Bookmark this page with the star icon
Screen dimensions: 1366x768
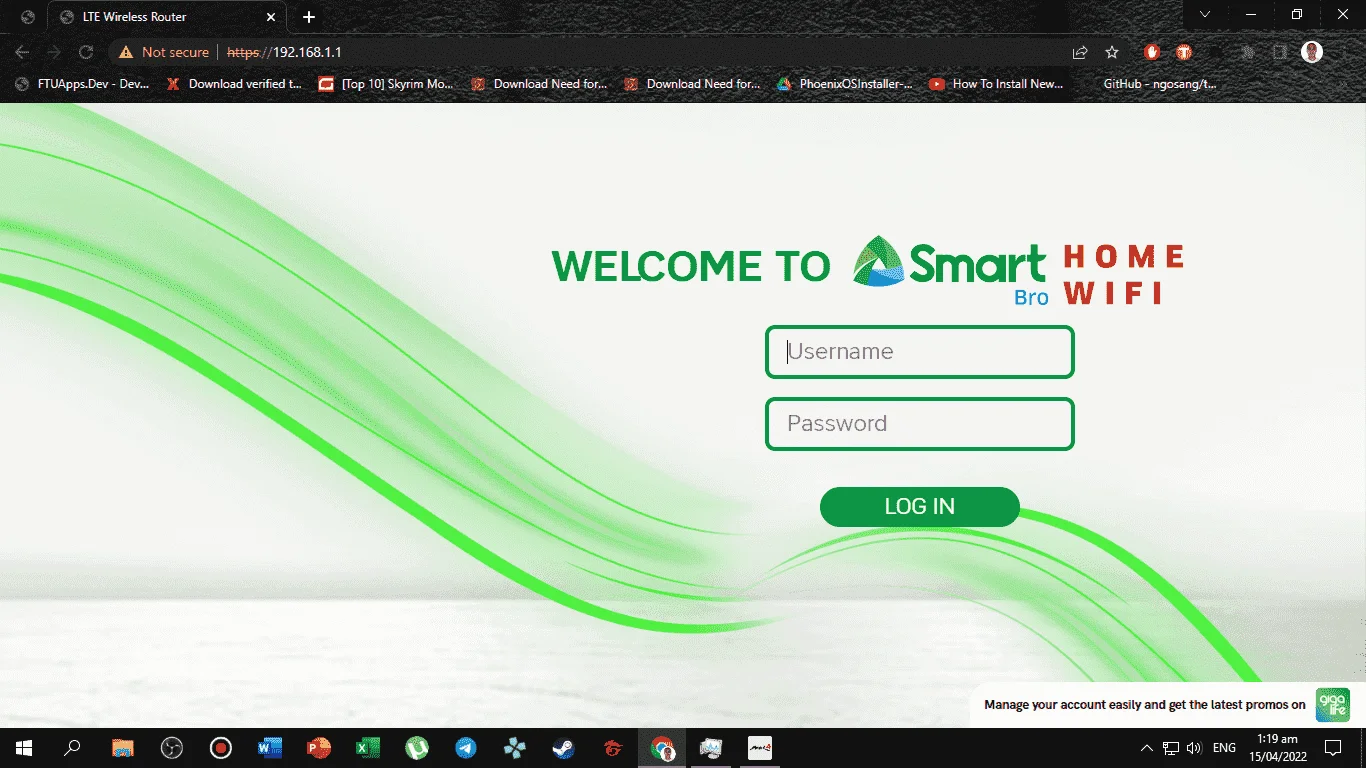(x=1112, y=52)
